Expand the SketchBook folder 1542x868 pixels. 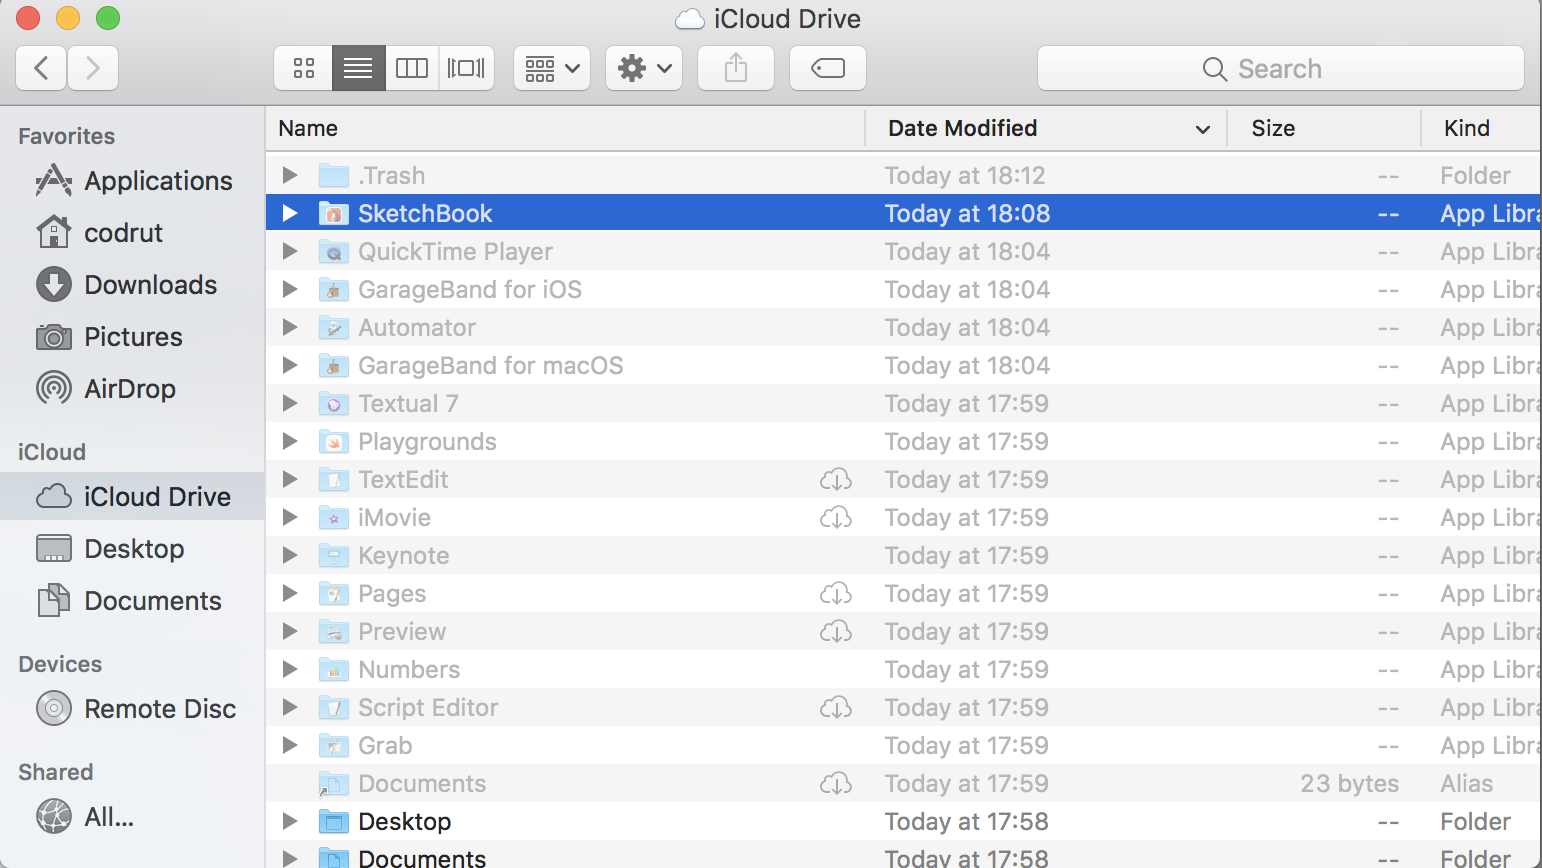click(x=290, y=213)
